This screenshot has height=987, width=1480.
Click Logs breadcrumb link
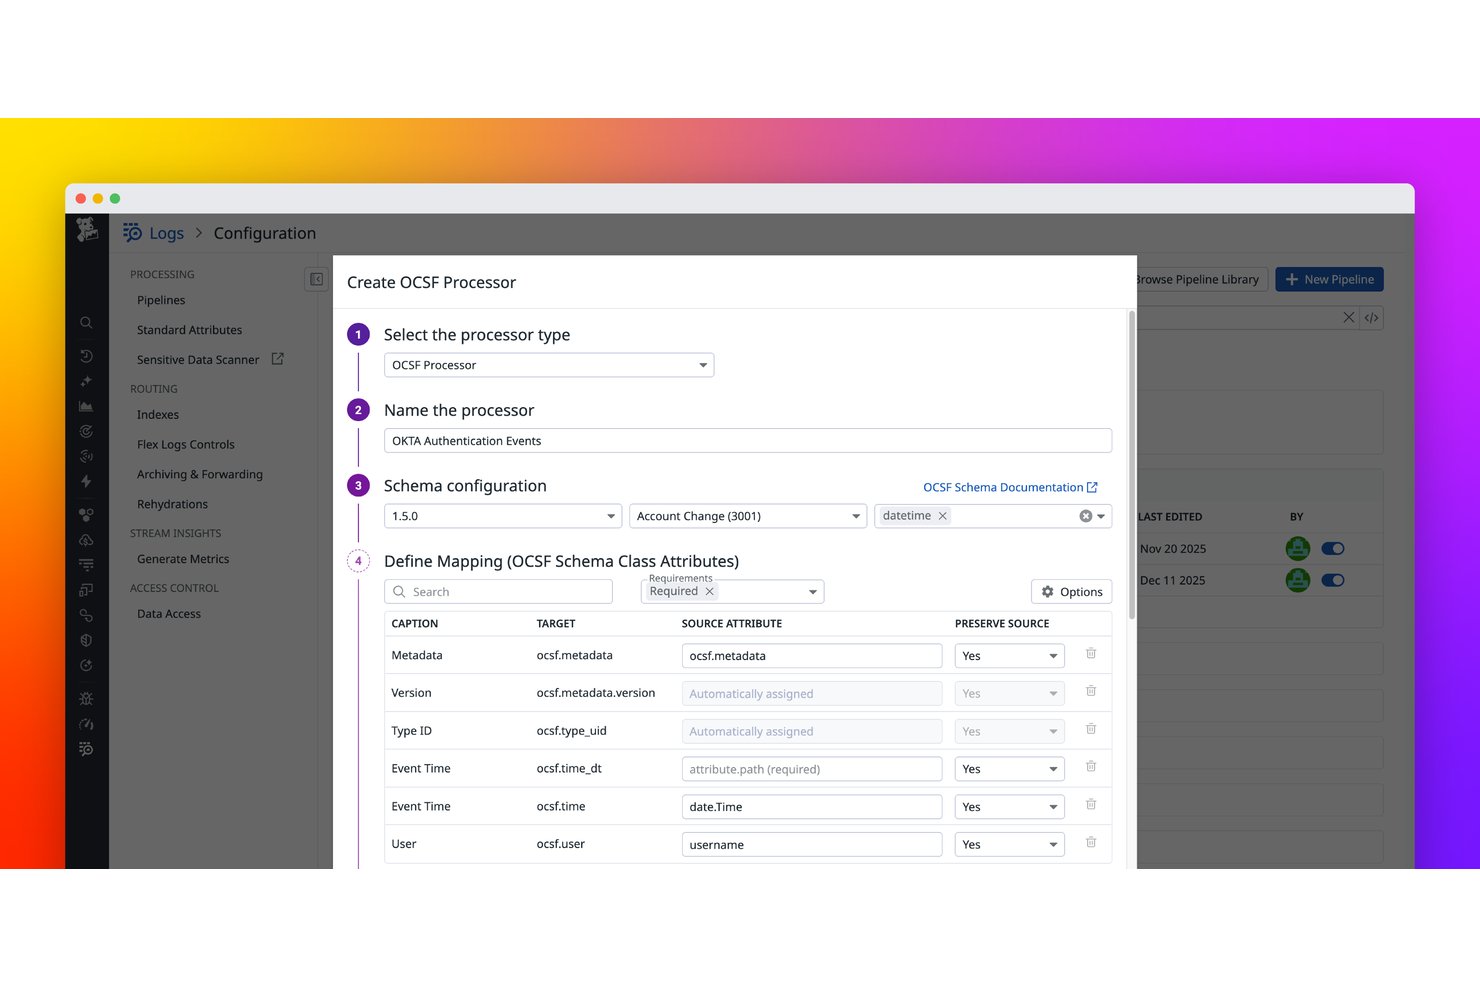coord(166,233)
